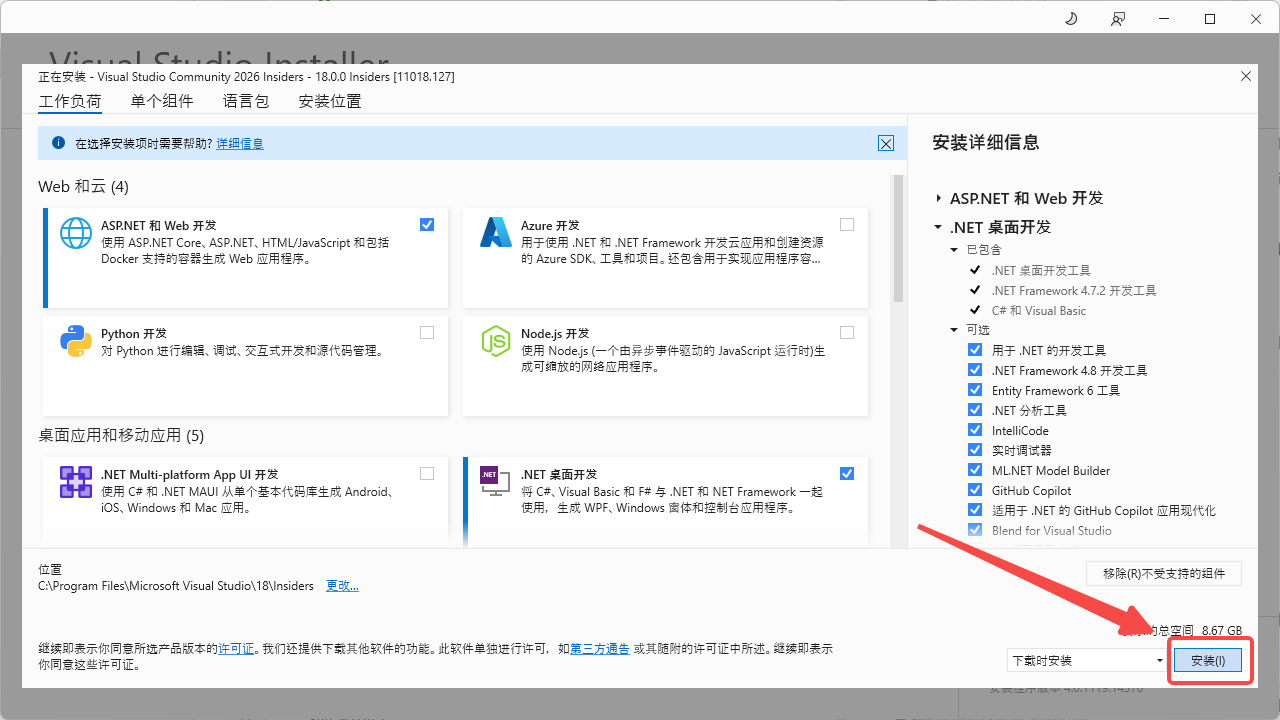Click the ASP.NET globe workload icon
This screenshot has width=1280, height=720.
click(x=76, y=232)
